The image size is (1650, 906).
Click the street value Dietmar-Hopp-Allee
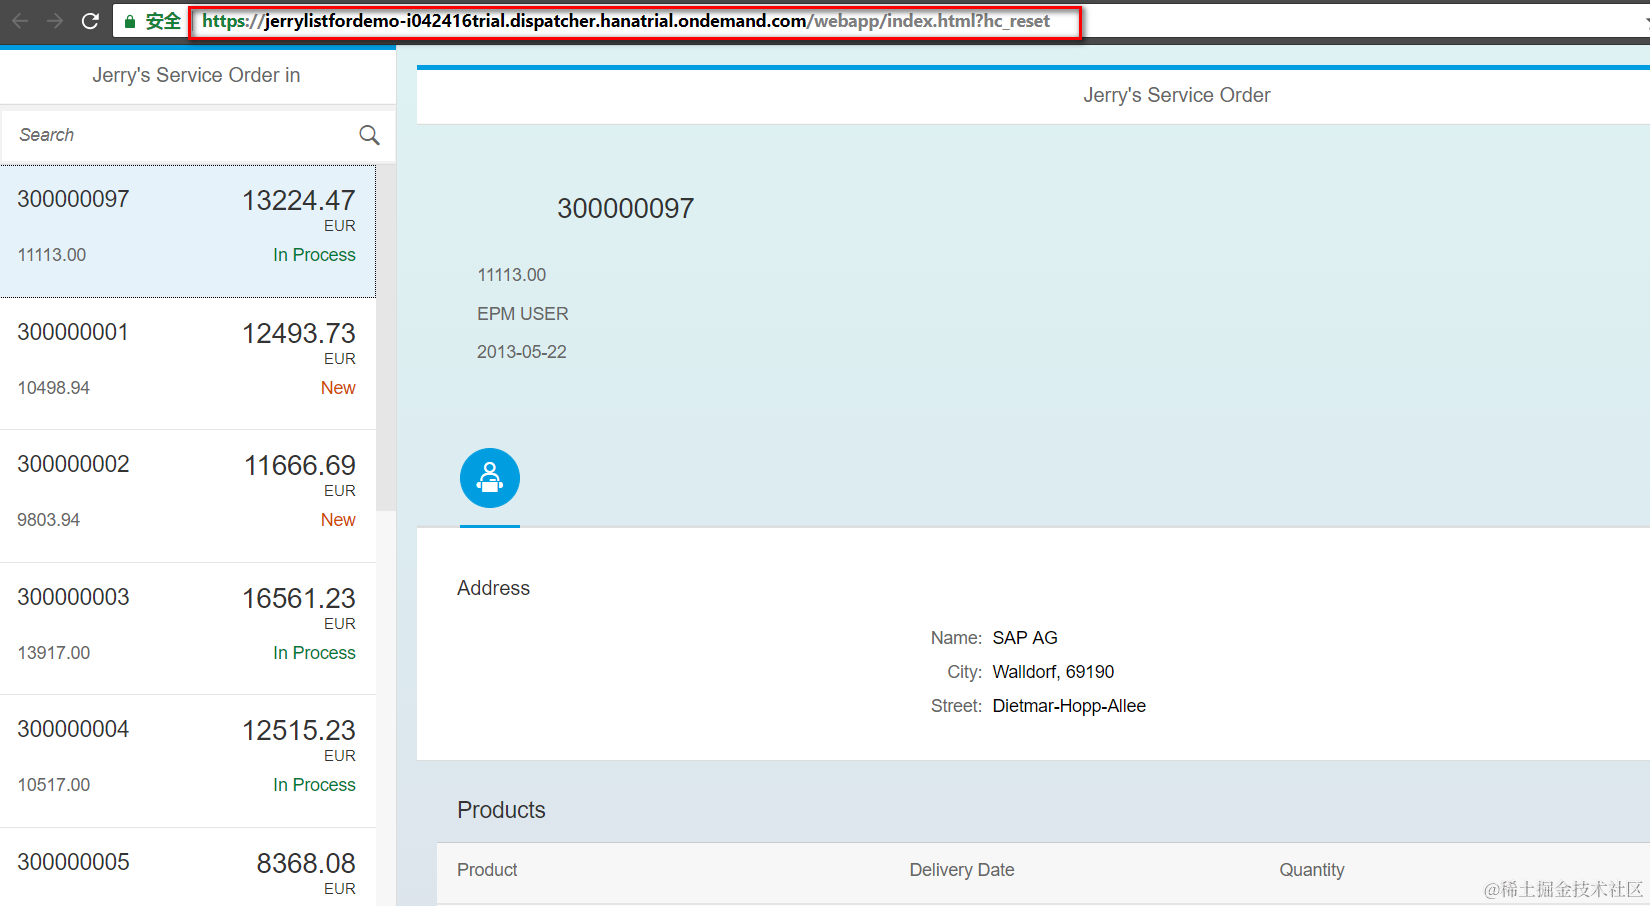[1069, 706]
